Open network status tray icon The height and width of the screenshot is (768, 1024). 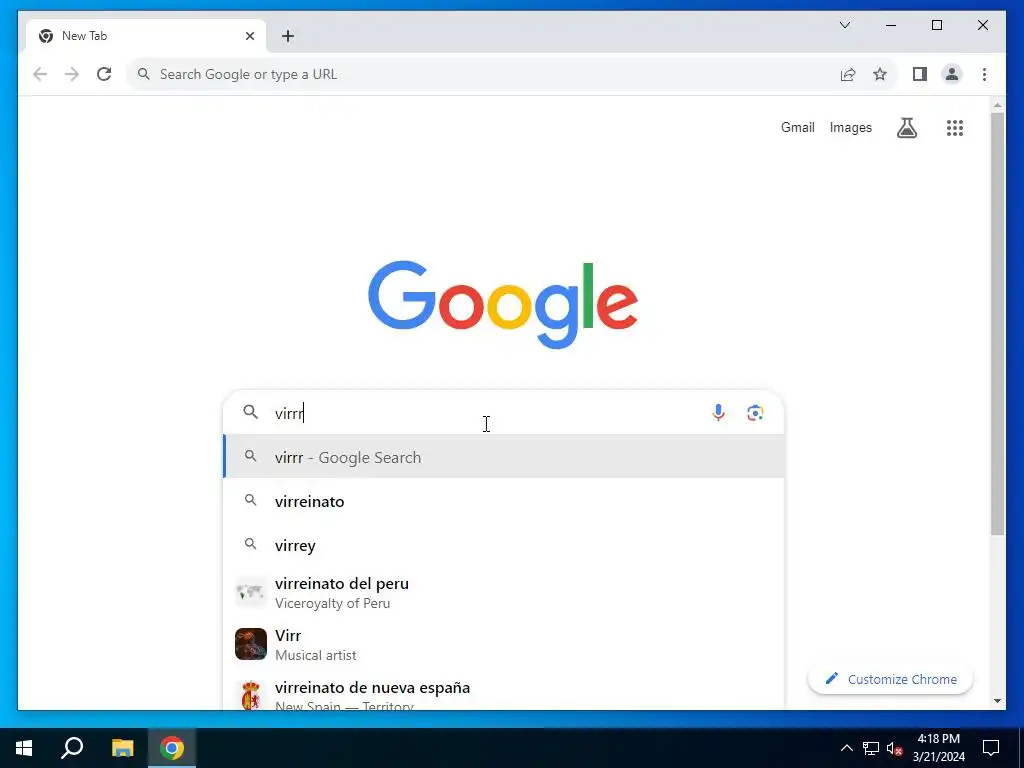(871, 748)
